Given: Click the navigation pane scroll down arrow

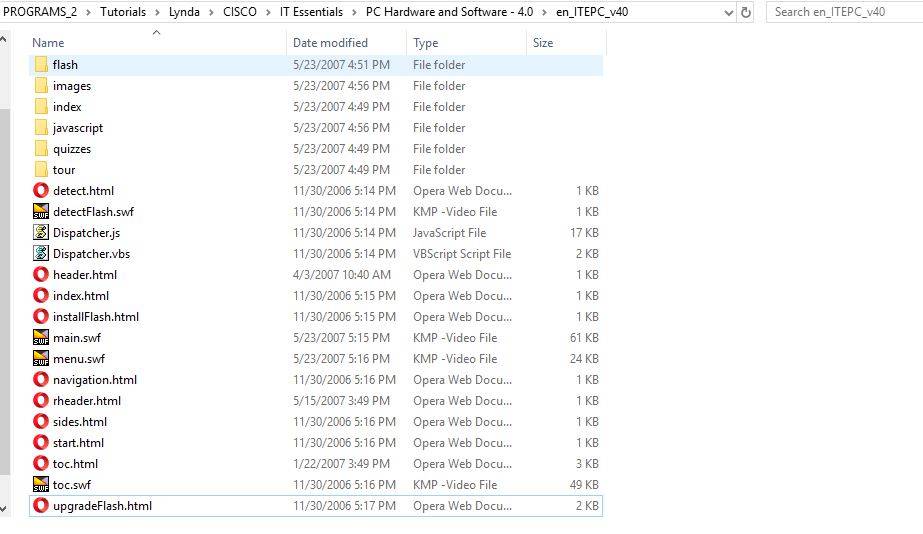Looking at the screenshot, I should (4, 508).
